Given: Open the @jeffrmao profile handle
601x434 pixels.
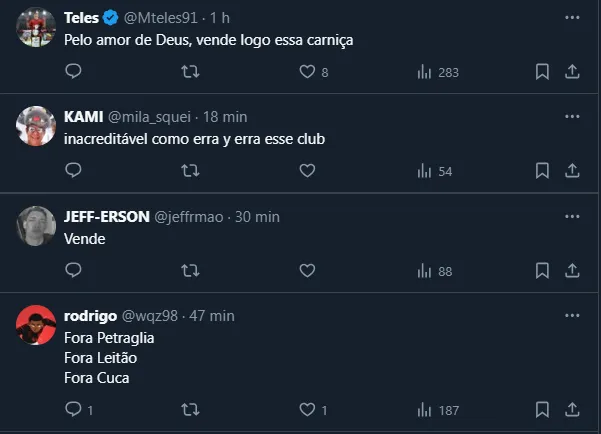Looking at the screenshot, I should click(189, 216).
